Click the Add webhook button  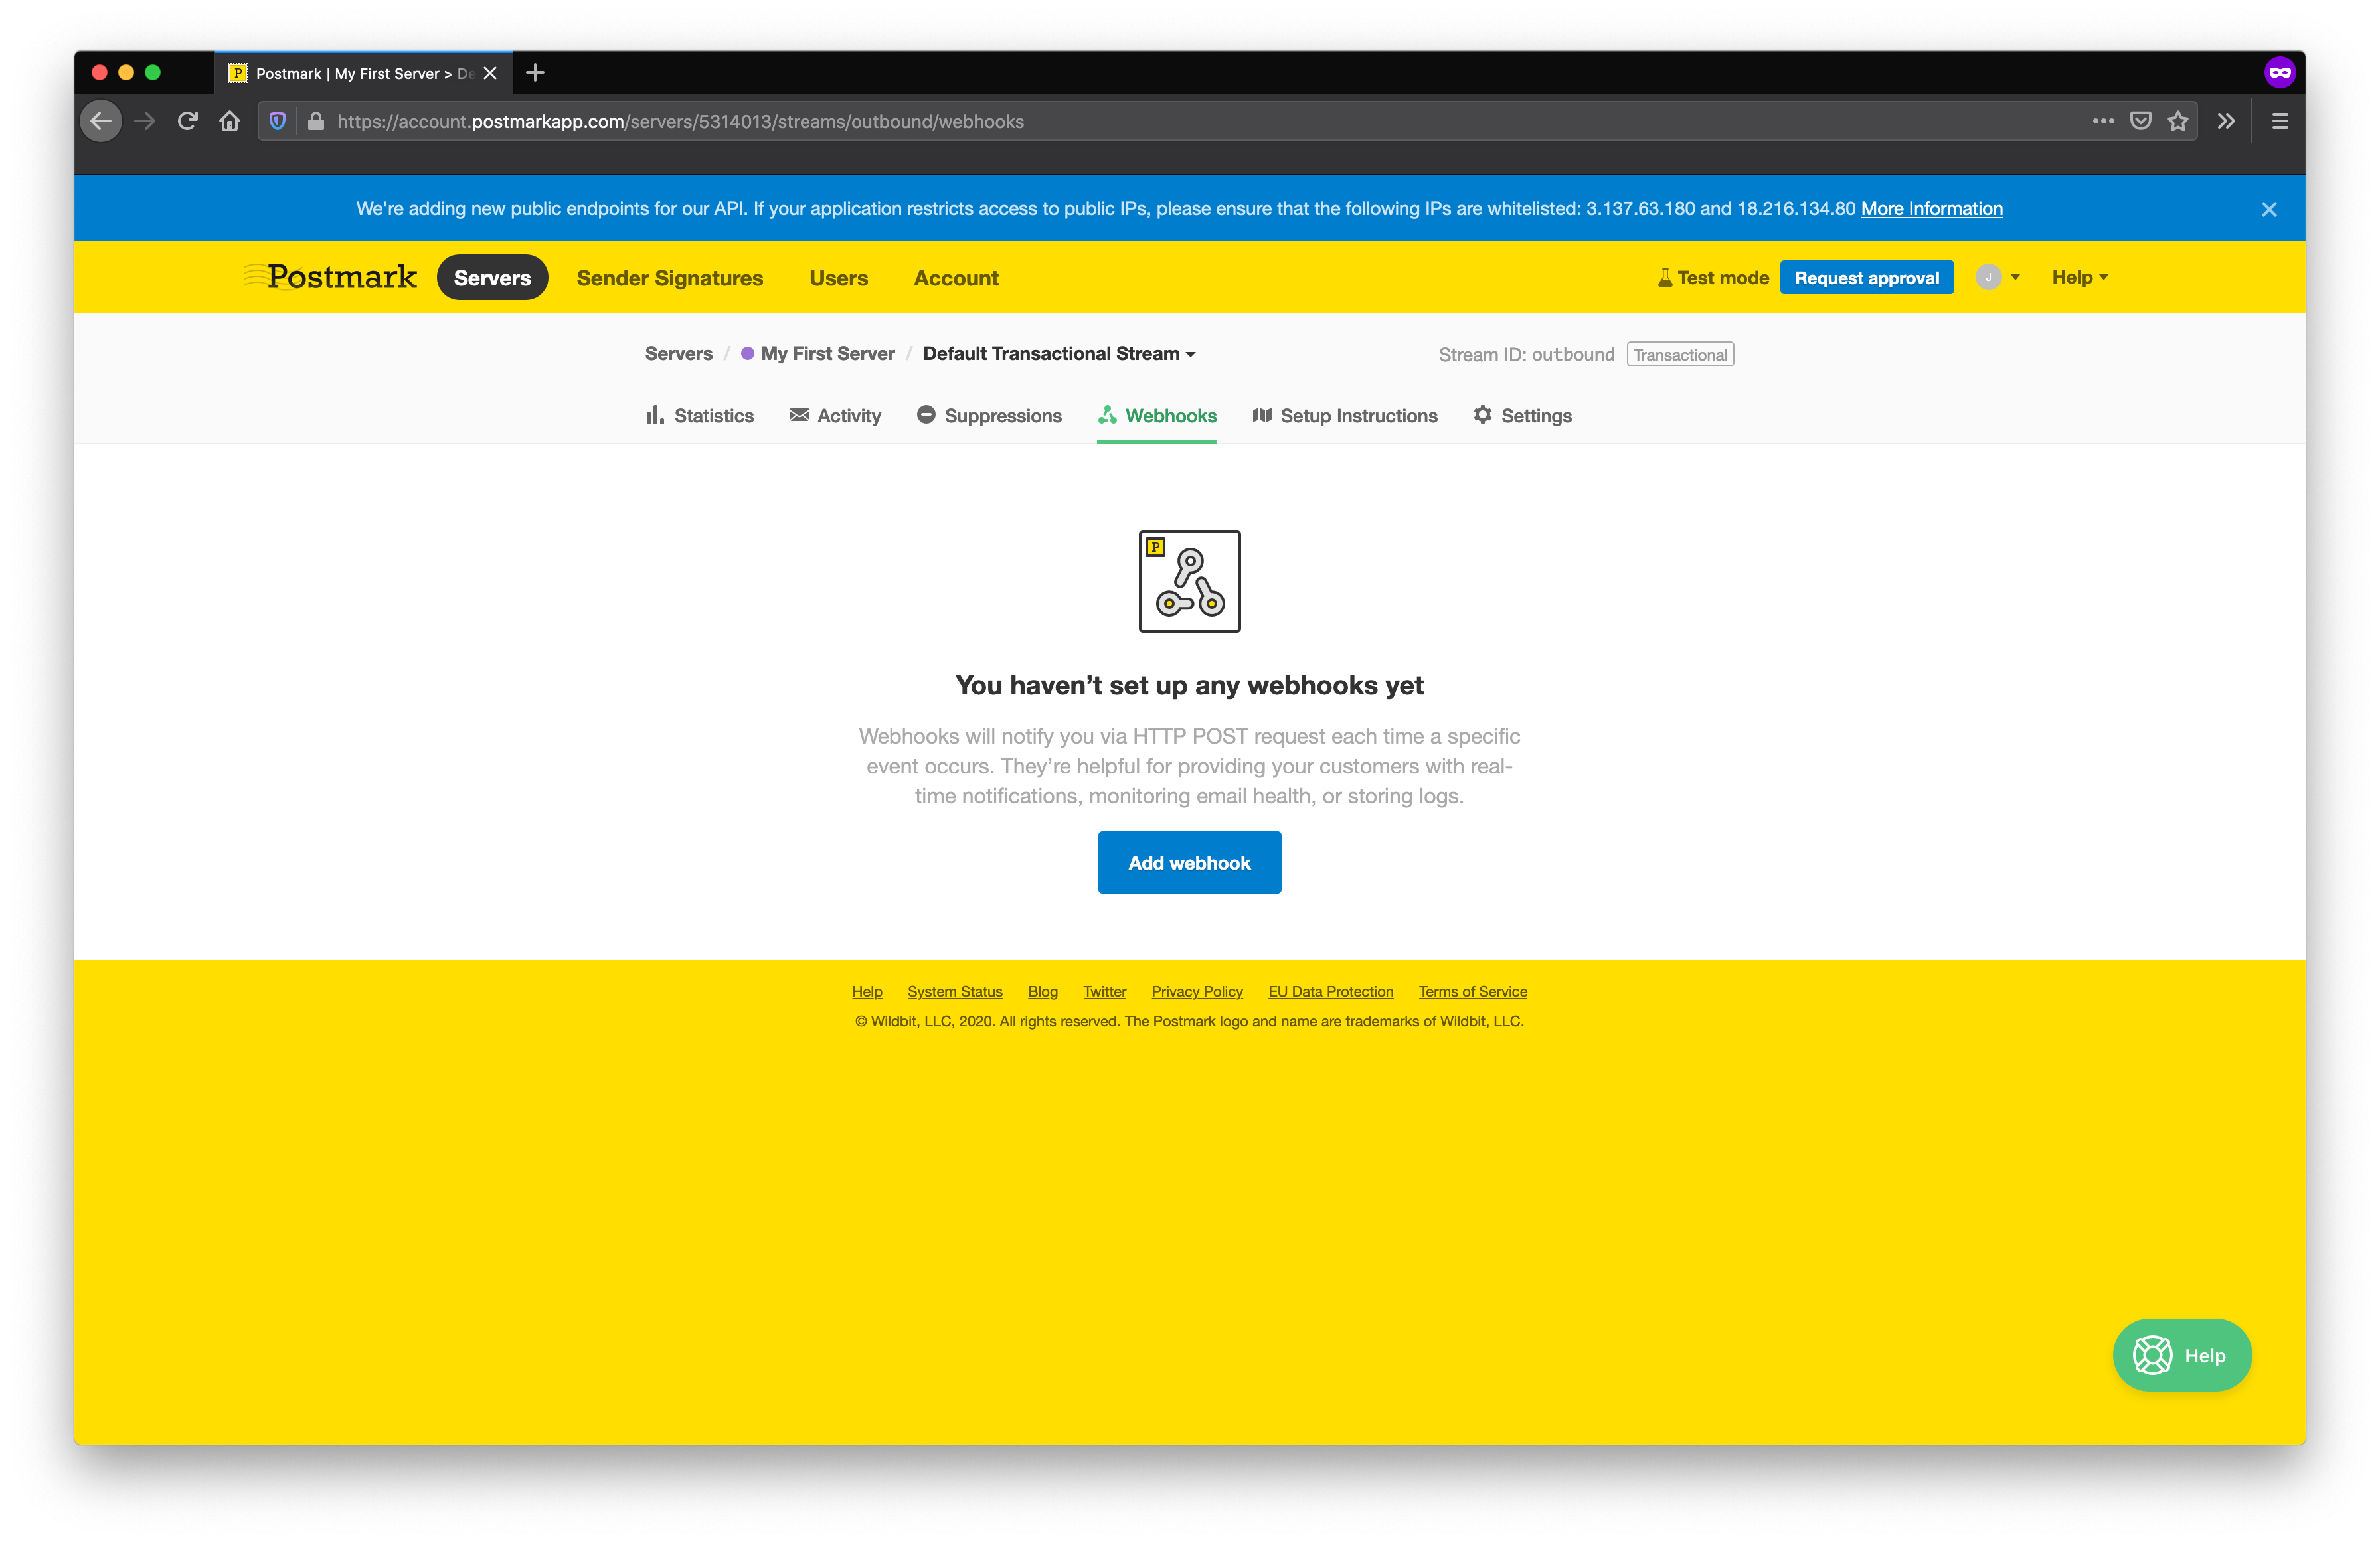[1190, 862]
